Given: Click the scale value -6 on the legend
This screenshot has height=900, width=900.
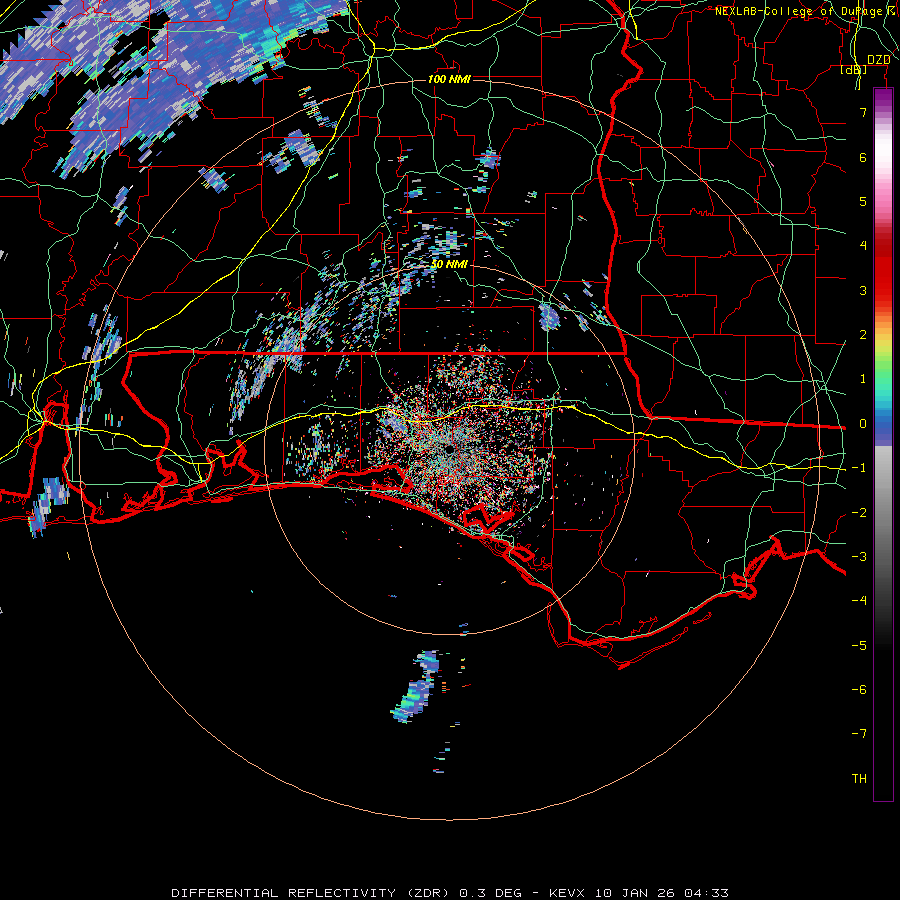Looking at the screenshot, I should coord(859,690).
